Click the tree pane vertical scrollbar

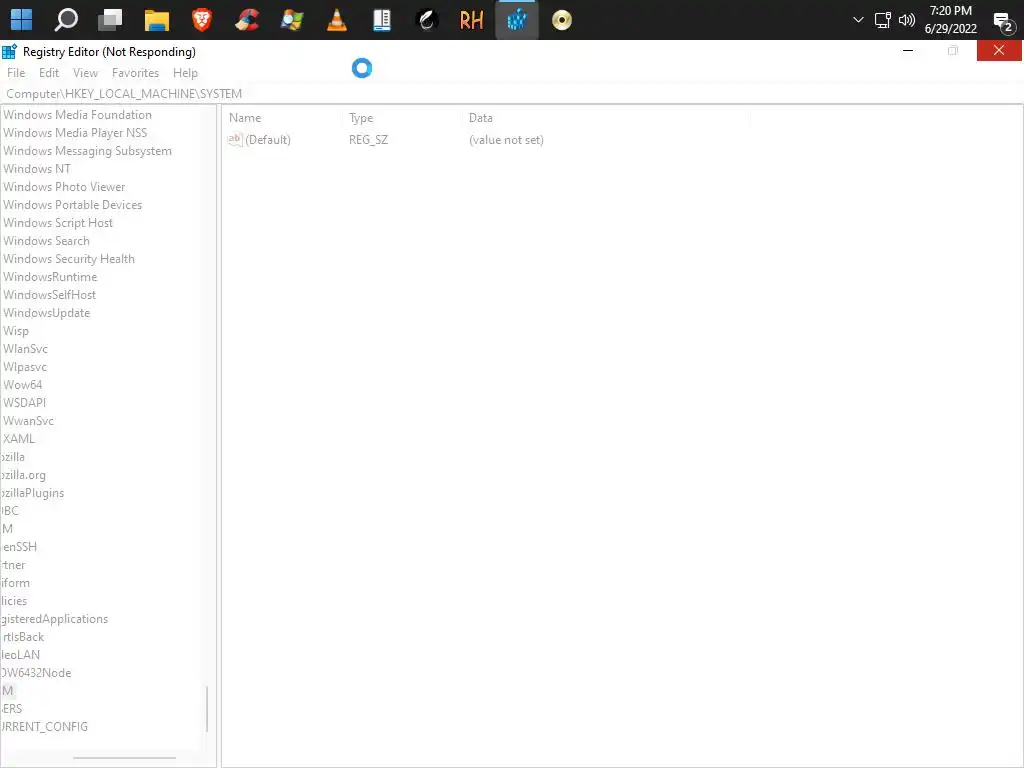tap(207, 709)
